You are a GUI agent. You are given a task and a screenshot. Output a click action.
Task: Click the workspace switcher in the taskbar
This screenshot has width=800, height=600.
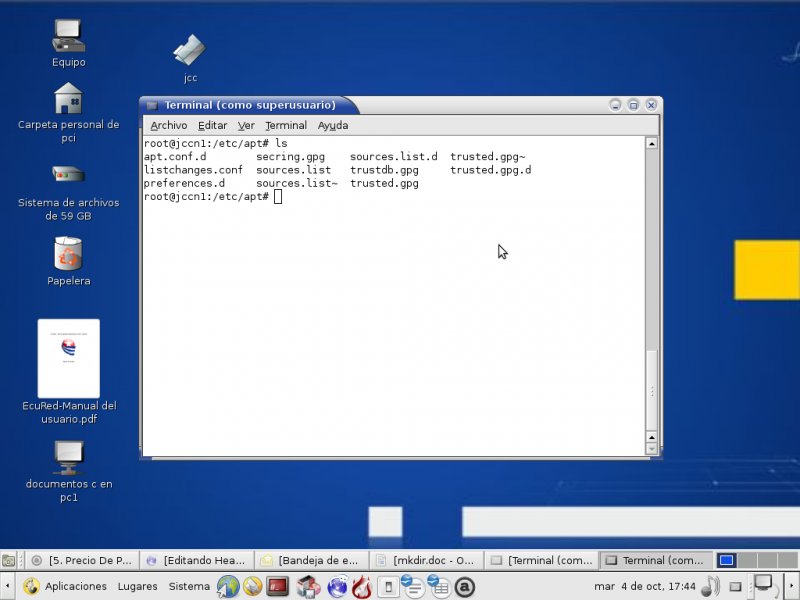[x=727, y=561]
